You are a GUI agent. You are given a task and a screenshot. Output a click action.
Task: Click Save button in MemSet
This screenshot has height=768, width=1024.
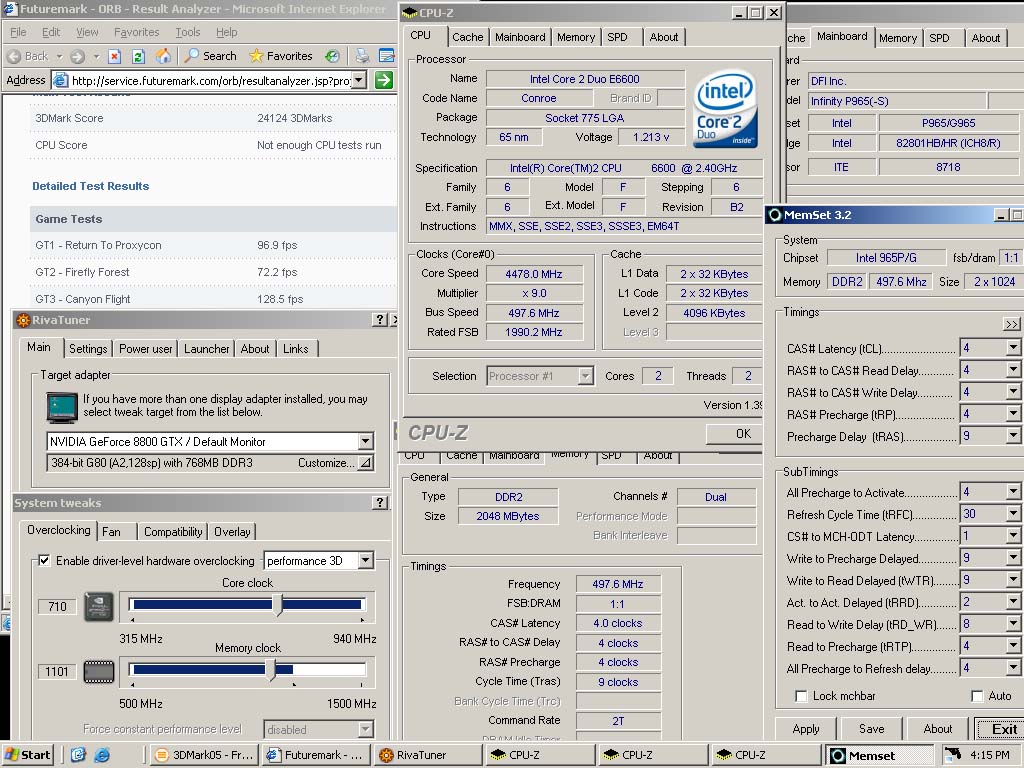[872, 729]
